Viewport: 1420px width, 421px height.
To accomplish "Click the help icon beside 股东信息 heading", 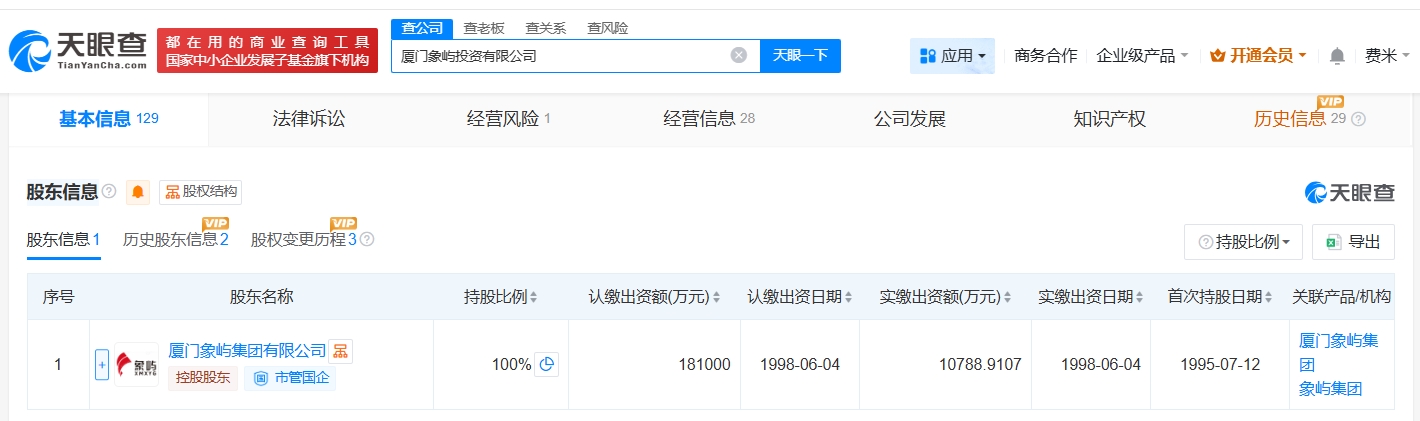I will point(109,192).
